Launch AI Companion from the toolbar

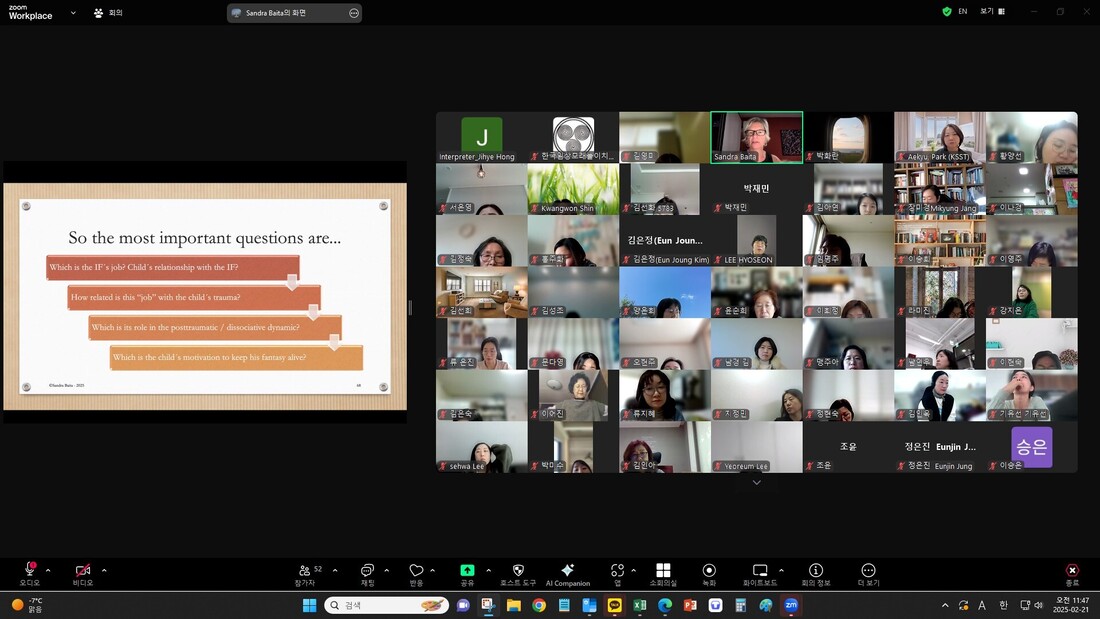point(568,570)
